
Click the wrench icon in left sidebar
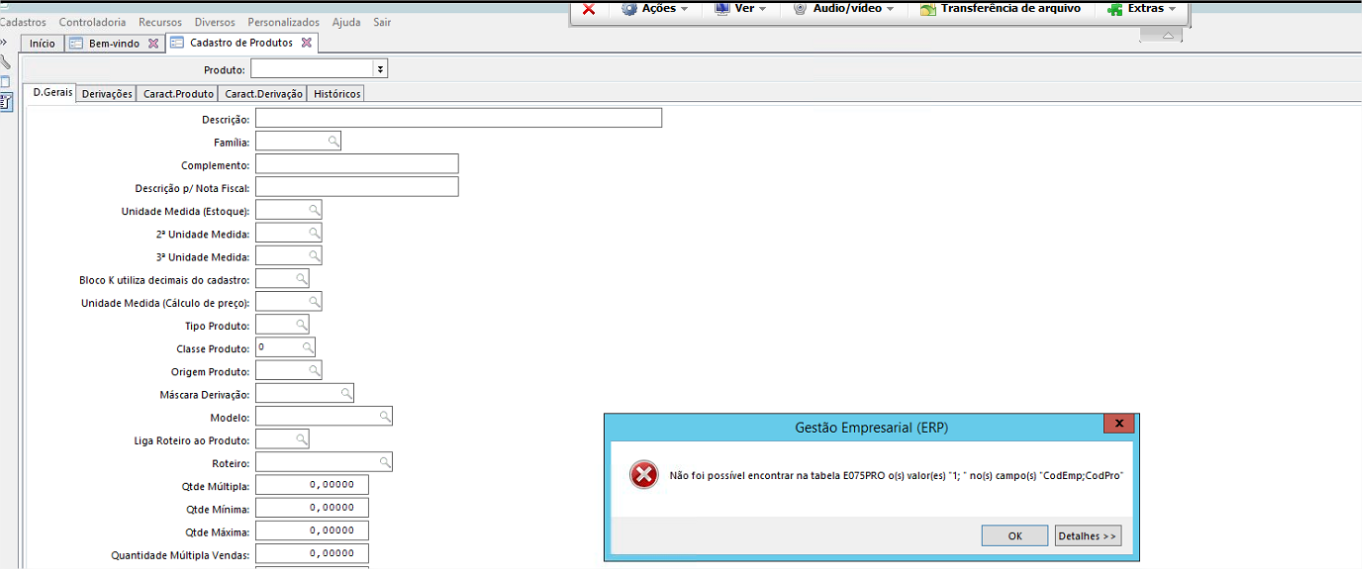tap(5, 62)
